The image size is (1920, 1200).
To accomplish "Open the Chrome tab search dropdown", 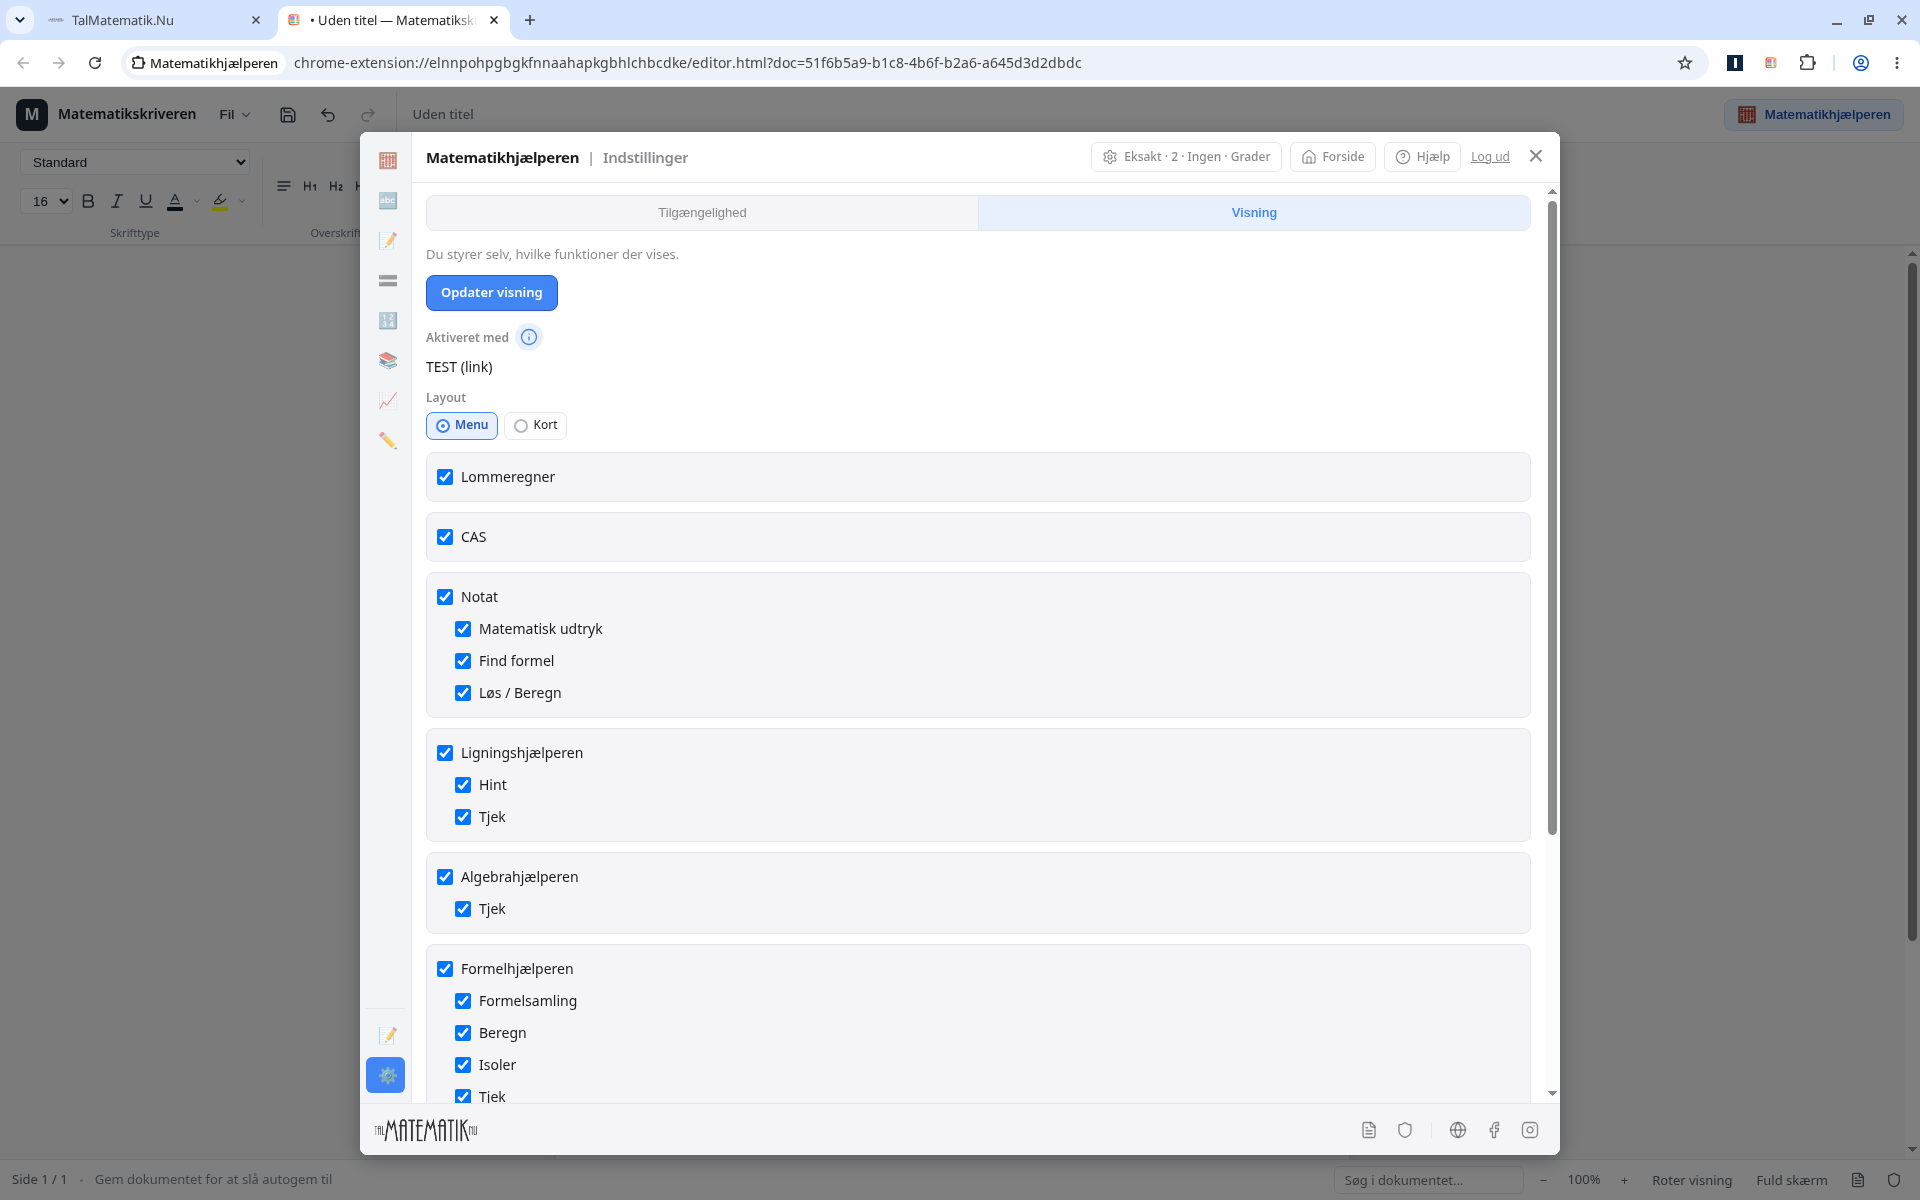I will pyautogui.click(x=20, y=20).
